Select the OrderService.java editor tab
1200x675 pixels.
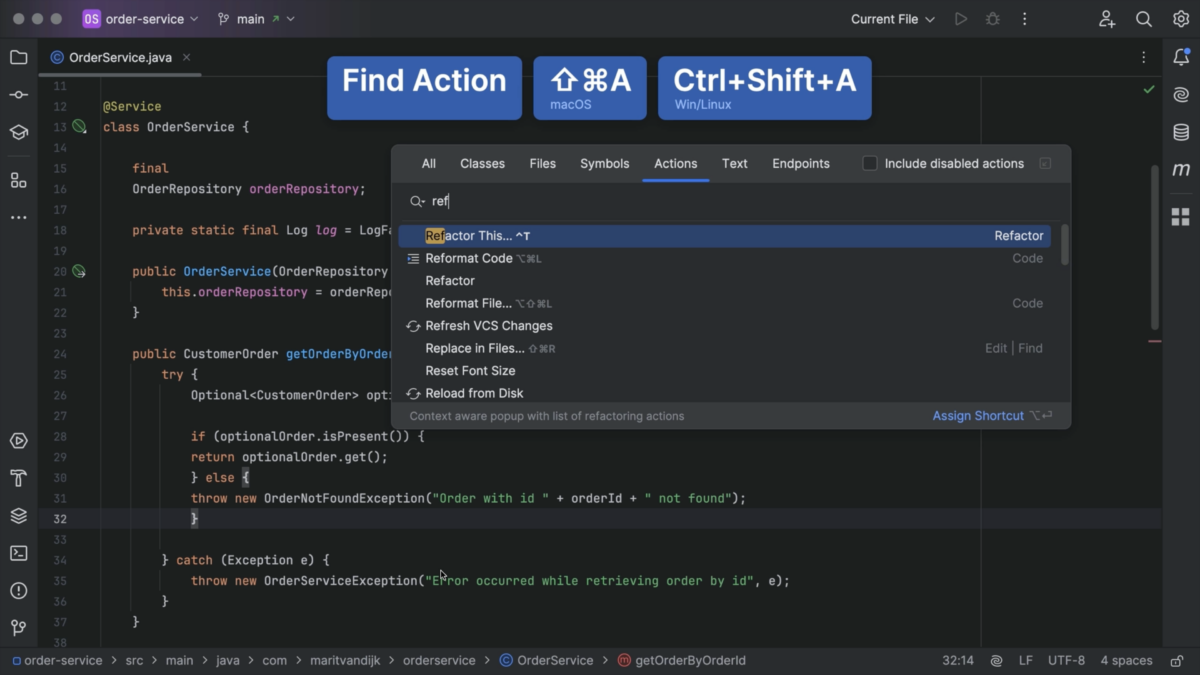click(x=120, y=58)
